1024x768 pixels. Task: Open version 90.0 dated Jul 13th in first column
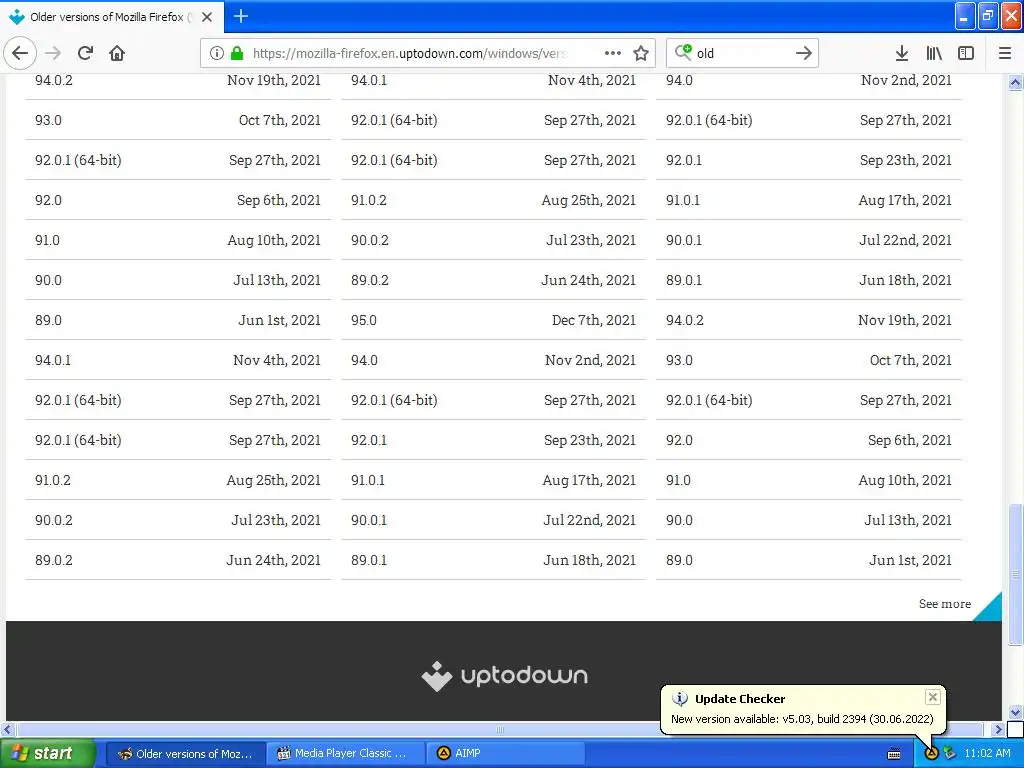pos(178,280)
